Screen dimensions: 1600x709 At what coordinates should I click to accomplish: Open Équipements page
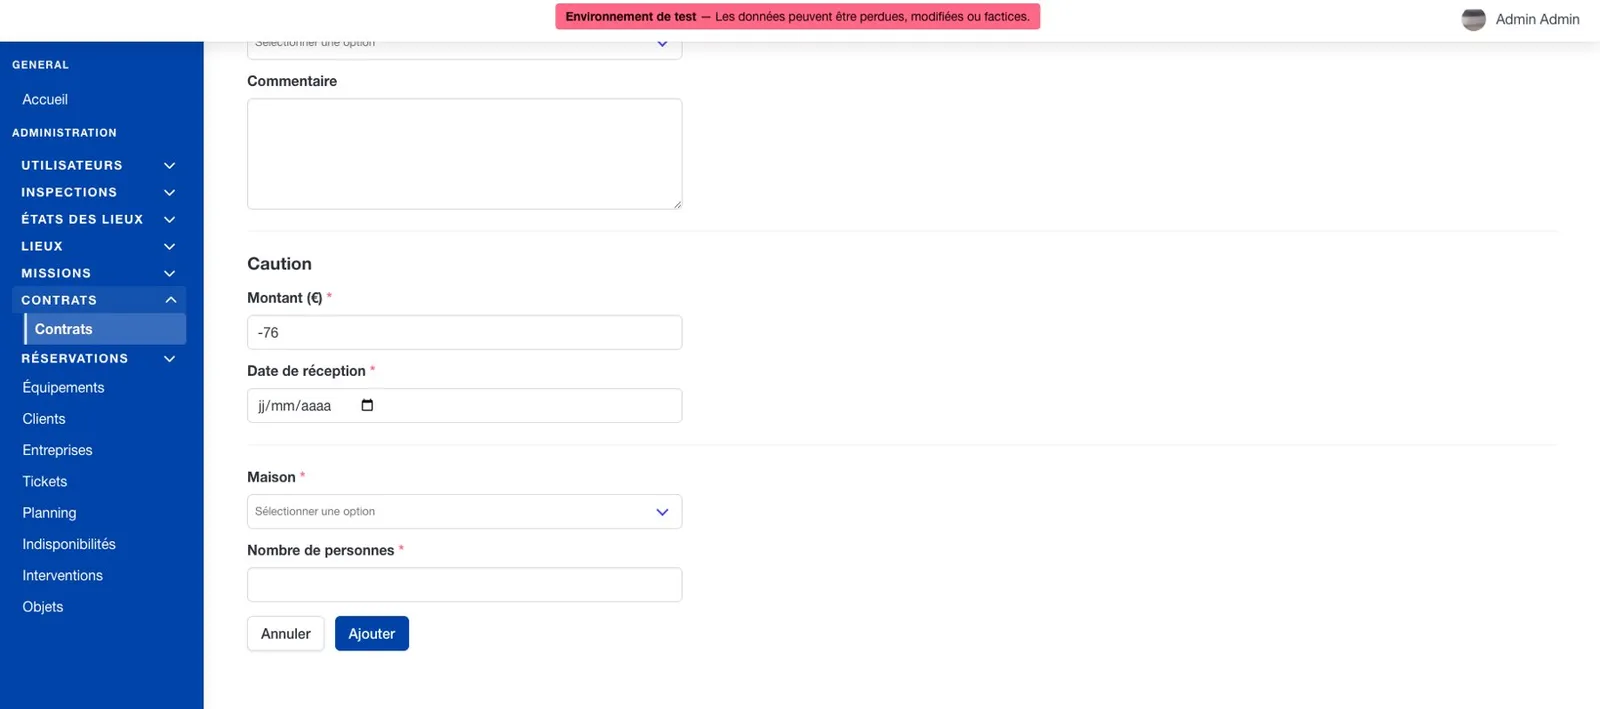pyautogui.click(x=63, y=387)
